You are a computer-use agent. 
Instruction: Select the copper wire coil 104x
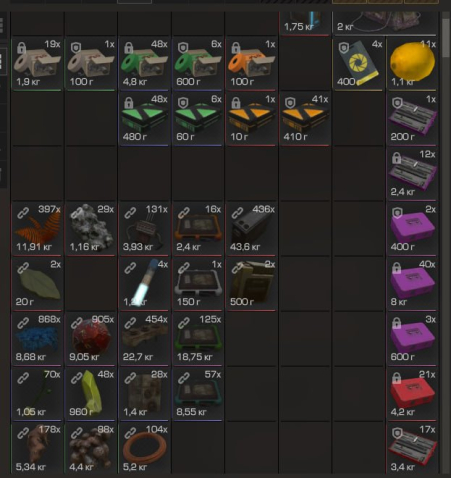[x=144, y=448]
